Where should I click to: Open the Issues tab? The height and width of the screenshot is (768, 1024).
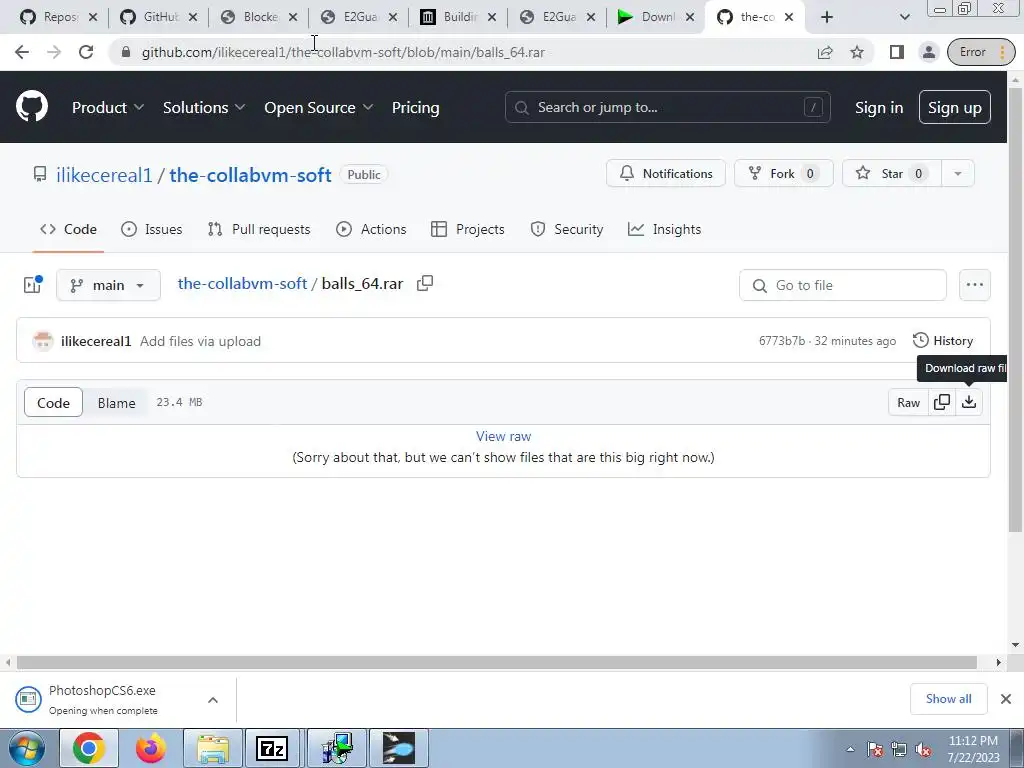[152, 229]
